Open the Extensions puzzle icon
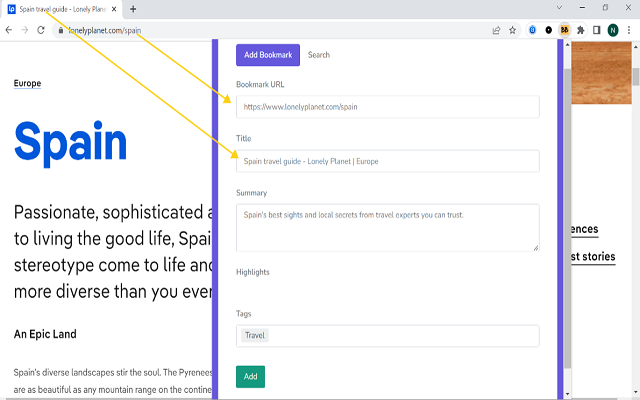Viewport: 640px width, 400px height. [580, 30]
